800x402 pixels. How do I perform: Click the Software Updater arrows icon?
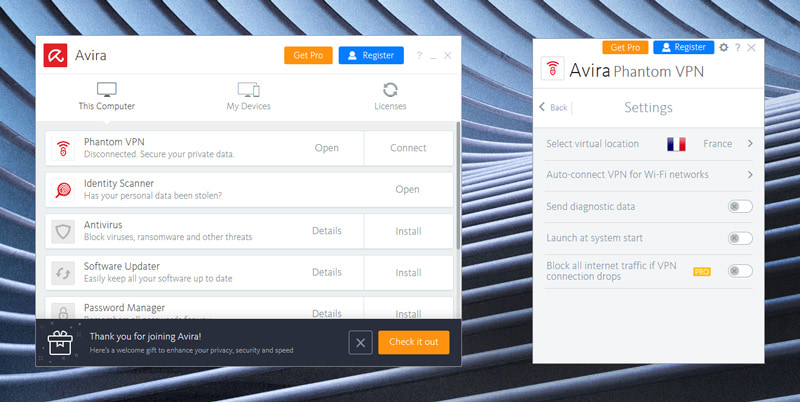click(x=63, y=273)
